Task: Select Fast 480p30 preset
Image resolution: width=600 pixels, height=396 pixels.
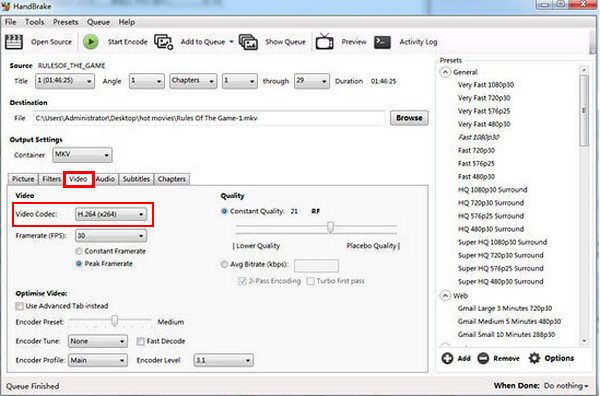Action: (x=476, y=177)
